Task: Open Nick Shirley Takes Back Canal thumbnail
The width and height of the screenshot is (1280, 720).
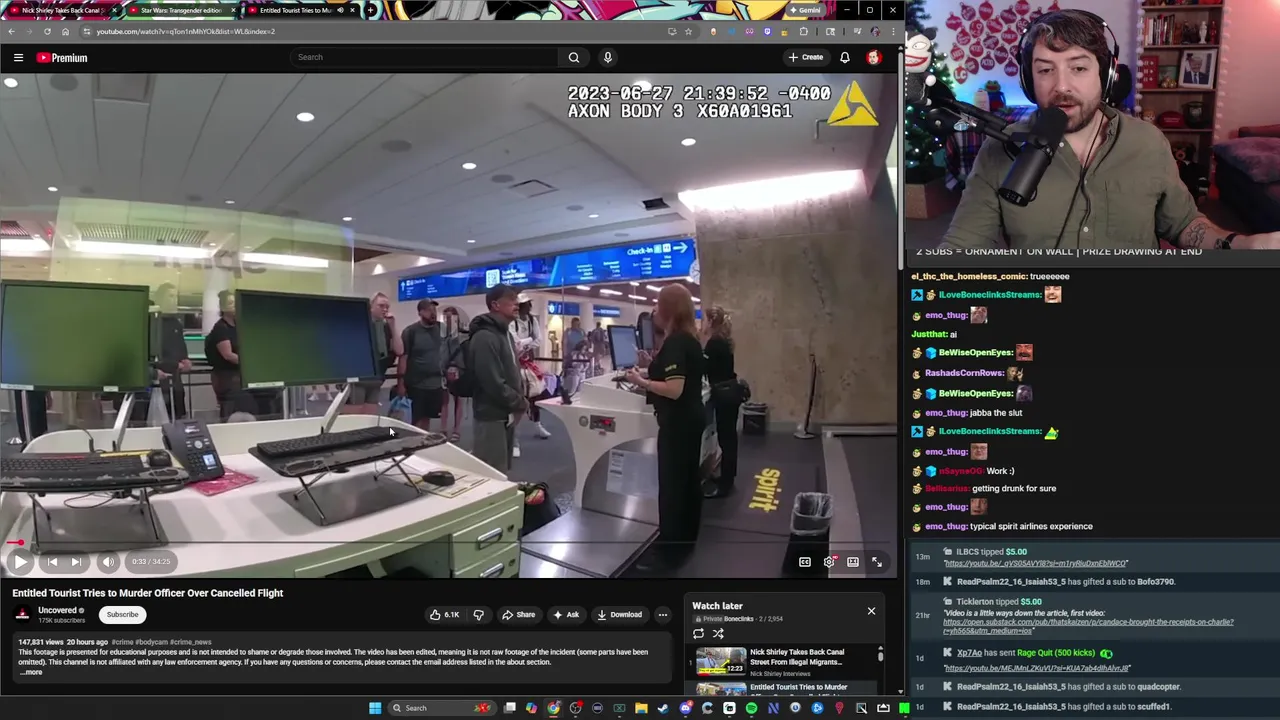Action: coord(721,662)
